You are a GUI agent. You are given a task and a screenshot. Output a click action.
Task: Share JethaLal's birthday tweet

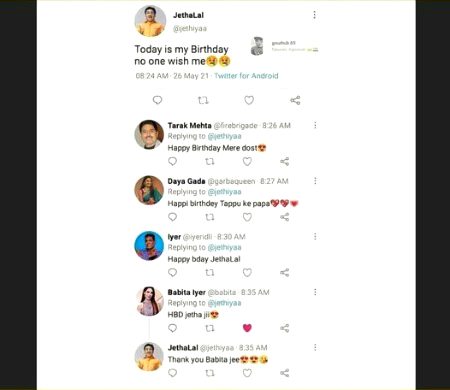point(295,100)
